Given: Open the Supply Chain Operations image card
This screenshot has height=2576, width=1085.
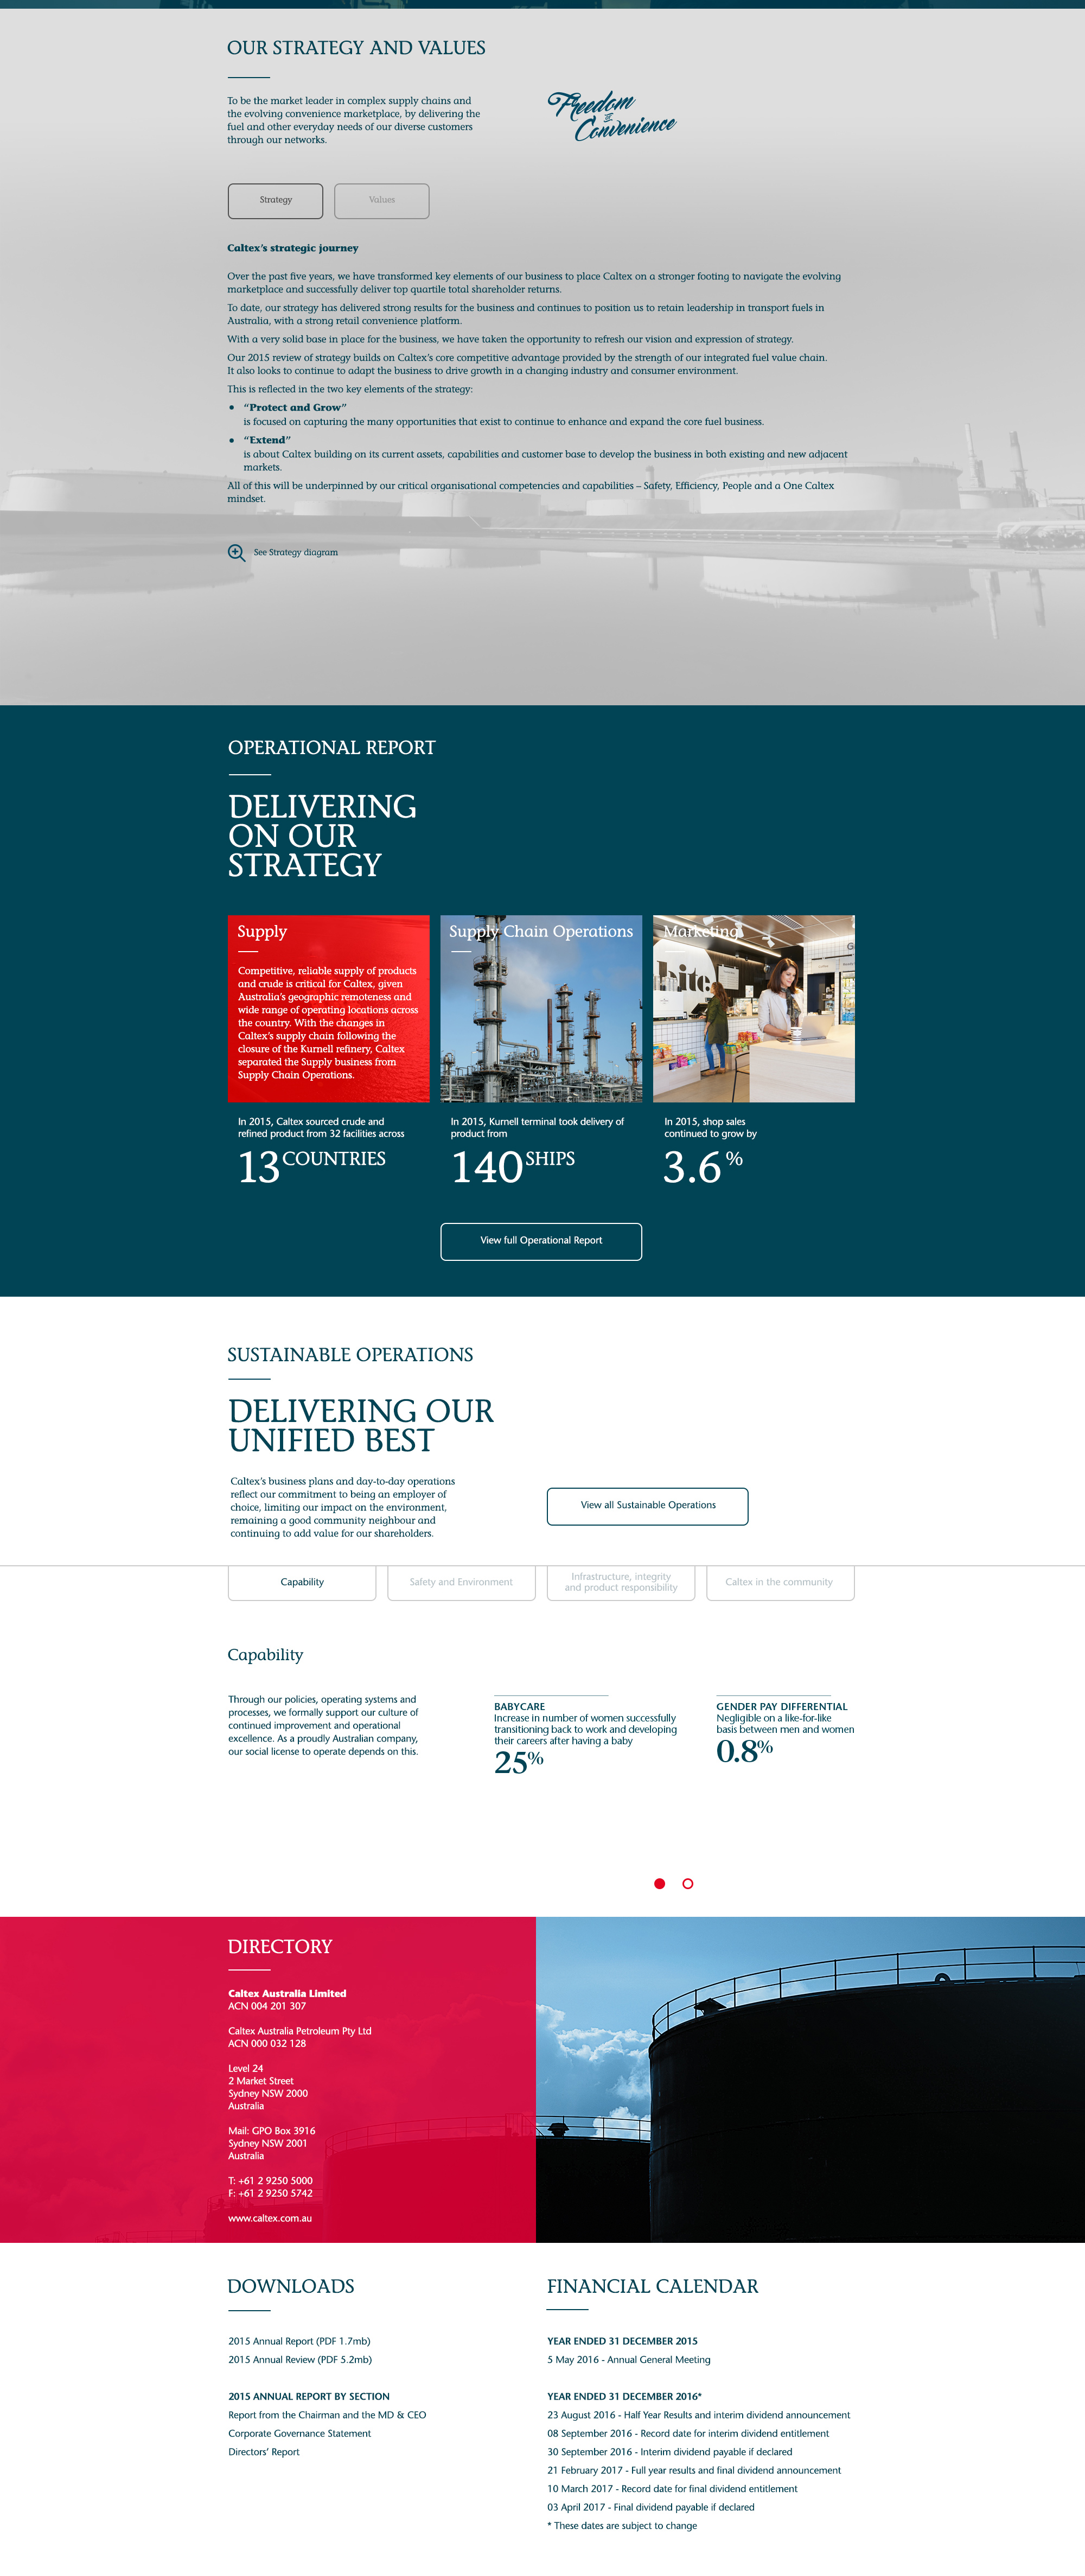Looking at the screenshot, I should click(541, 1009).
